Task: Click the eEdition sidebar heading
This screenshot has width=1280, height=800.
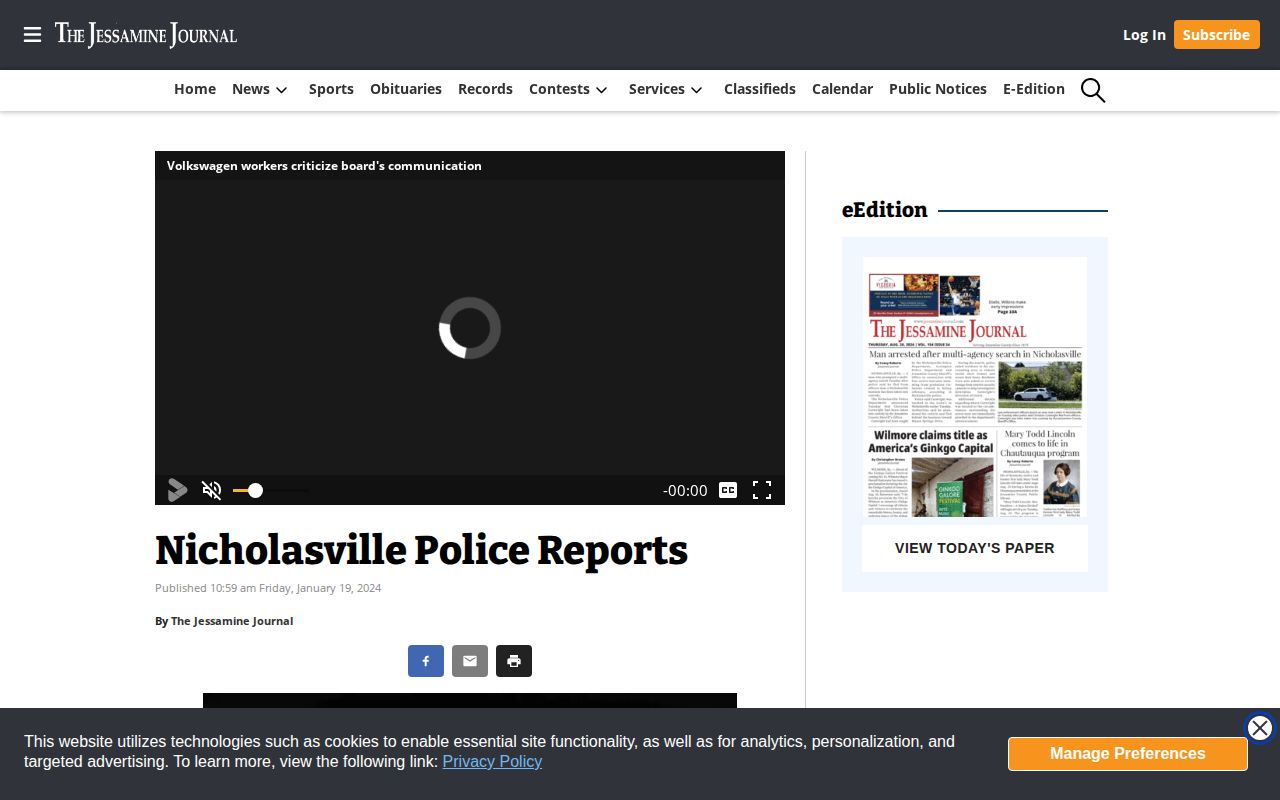Action: tap(885, 210)
